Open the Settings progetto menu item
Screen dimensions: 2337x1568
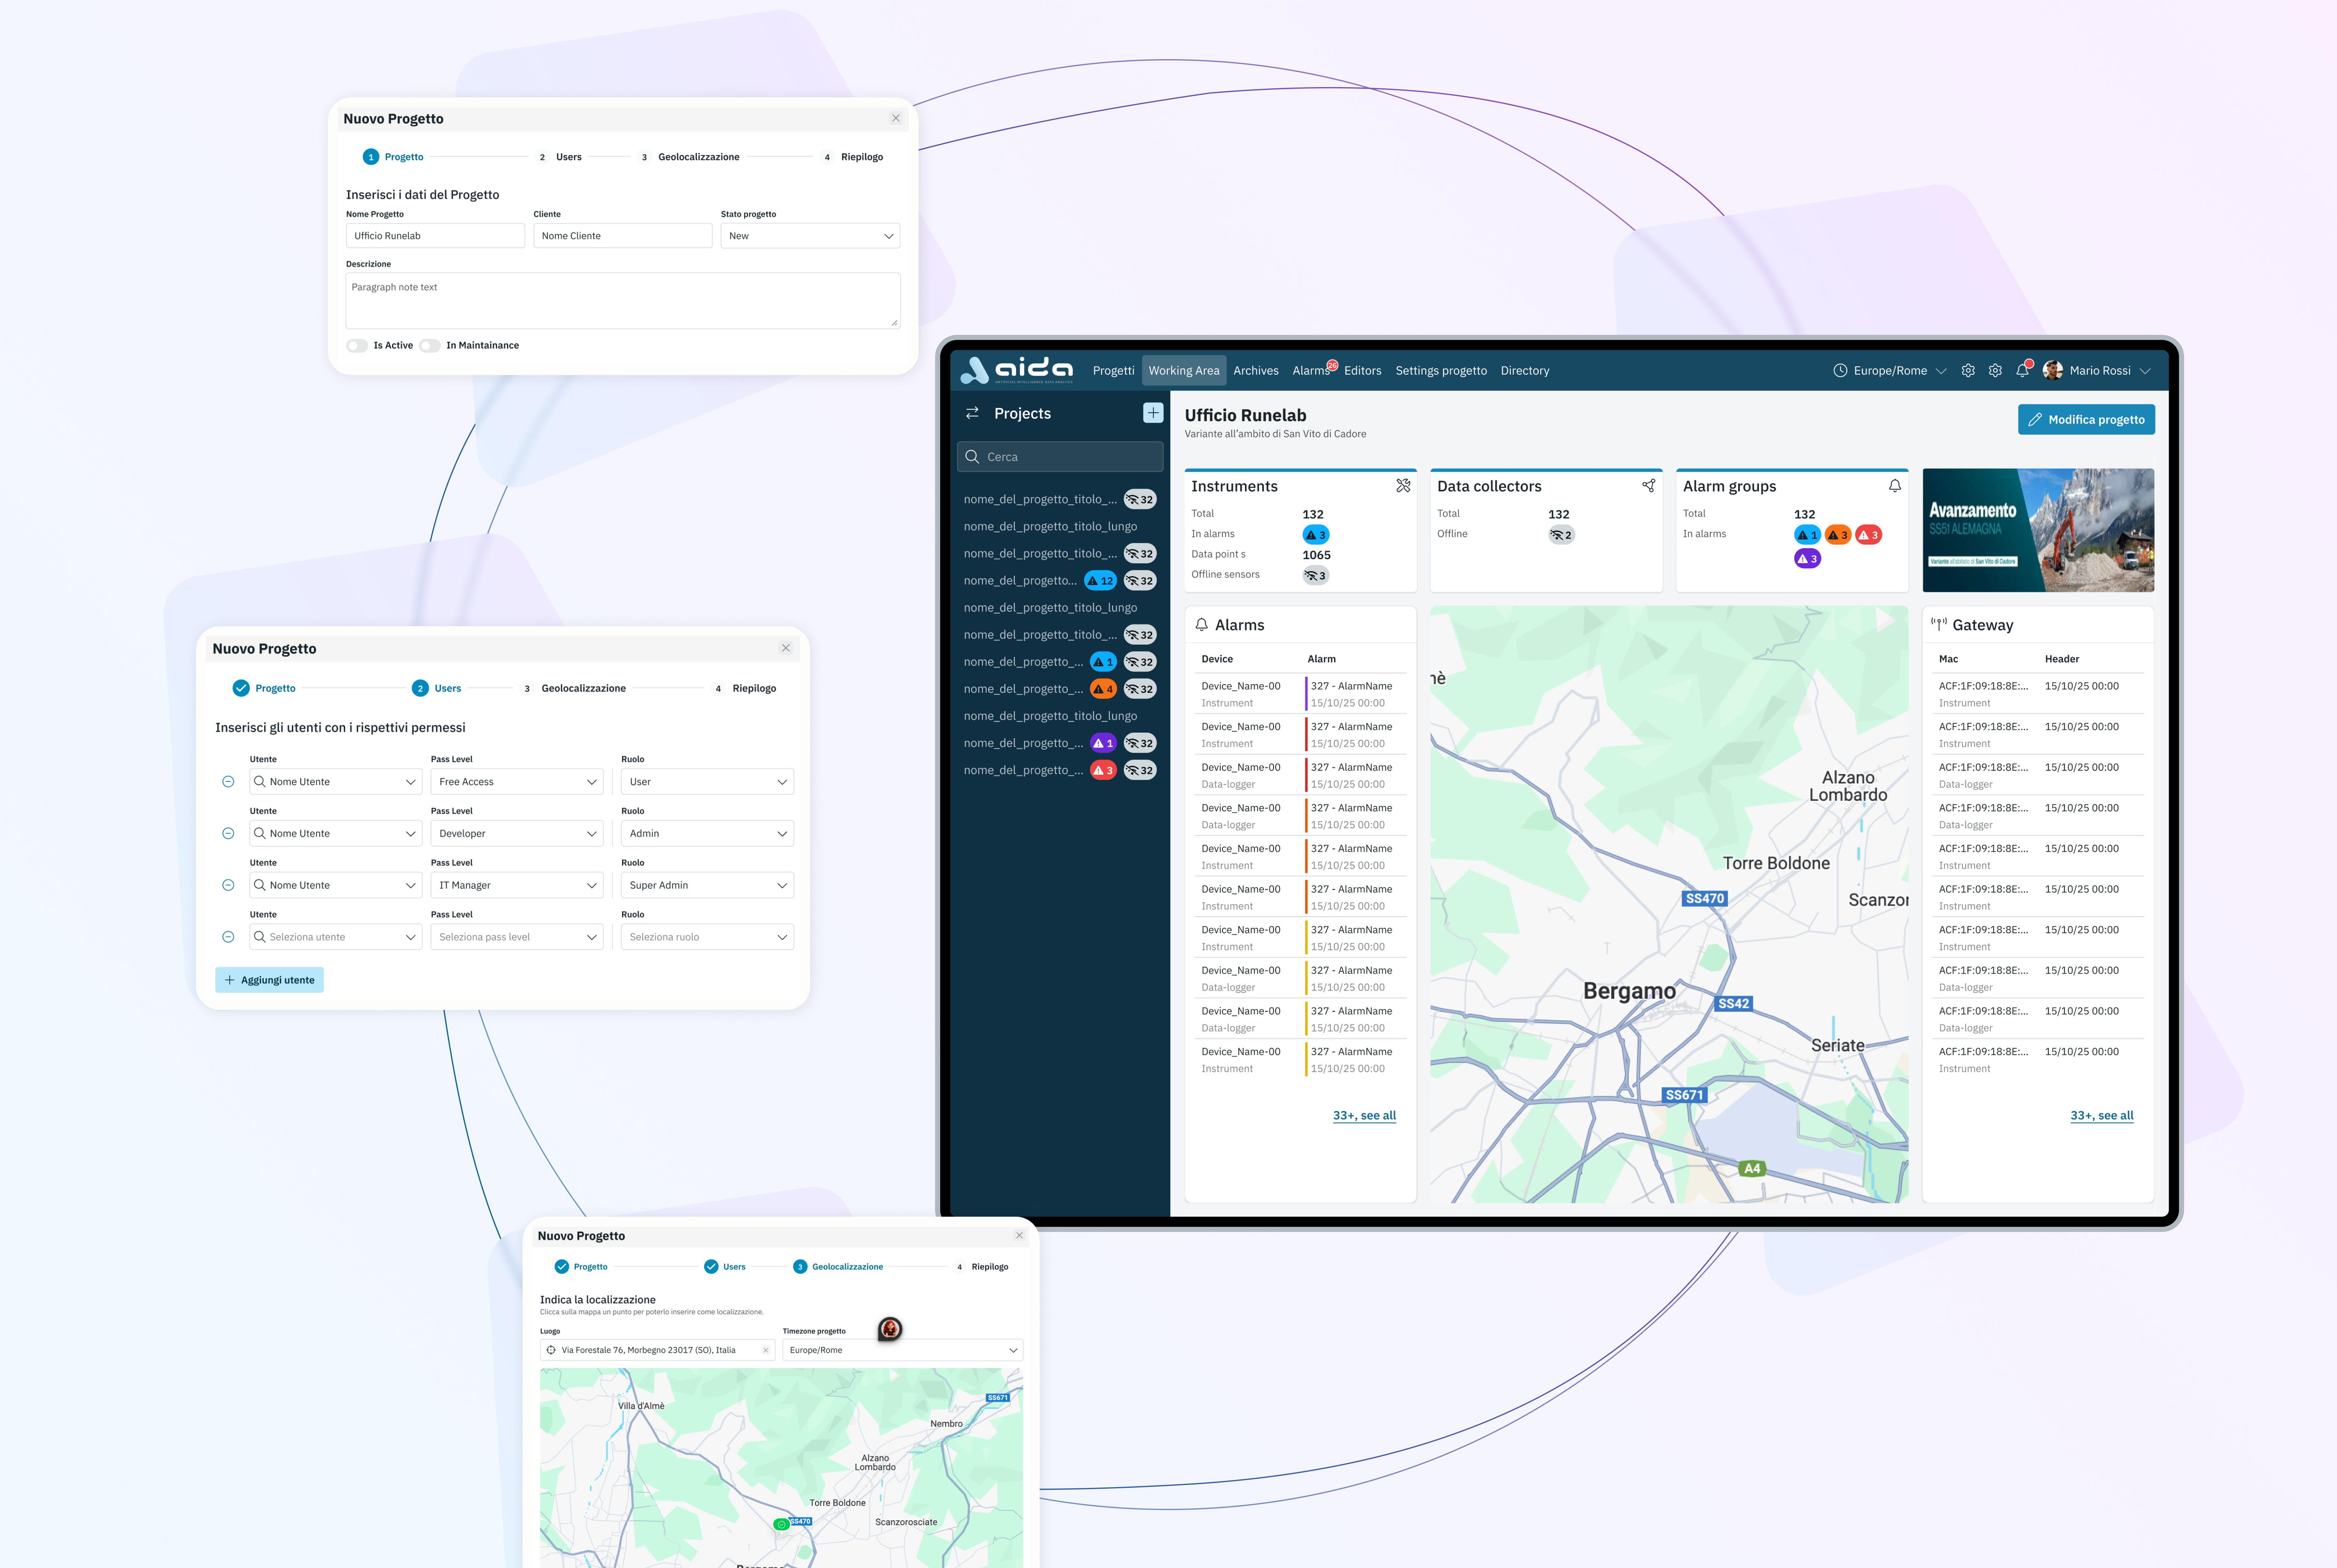click(x=1441, y=371)
